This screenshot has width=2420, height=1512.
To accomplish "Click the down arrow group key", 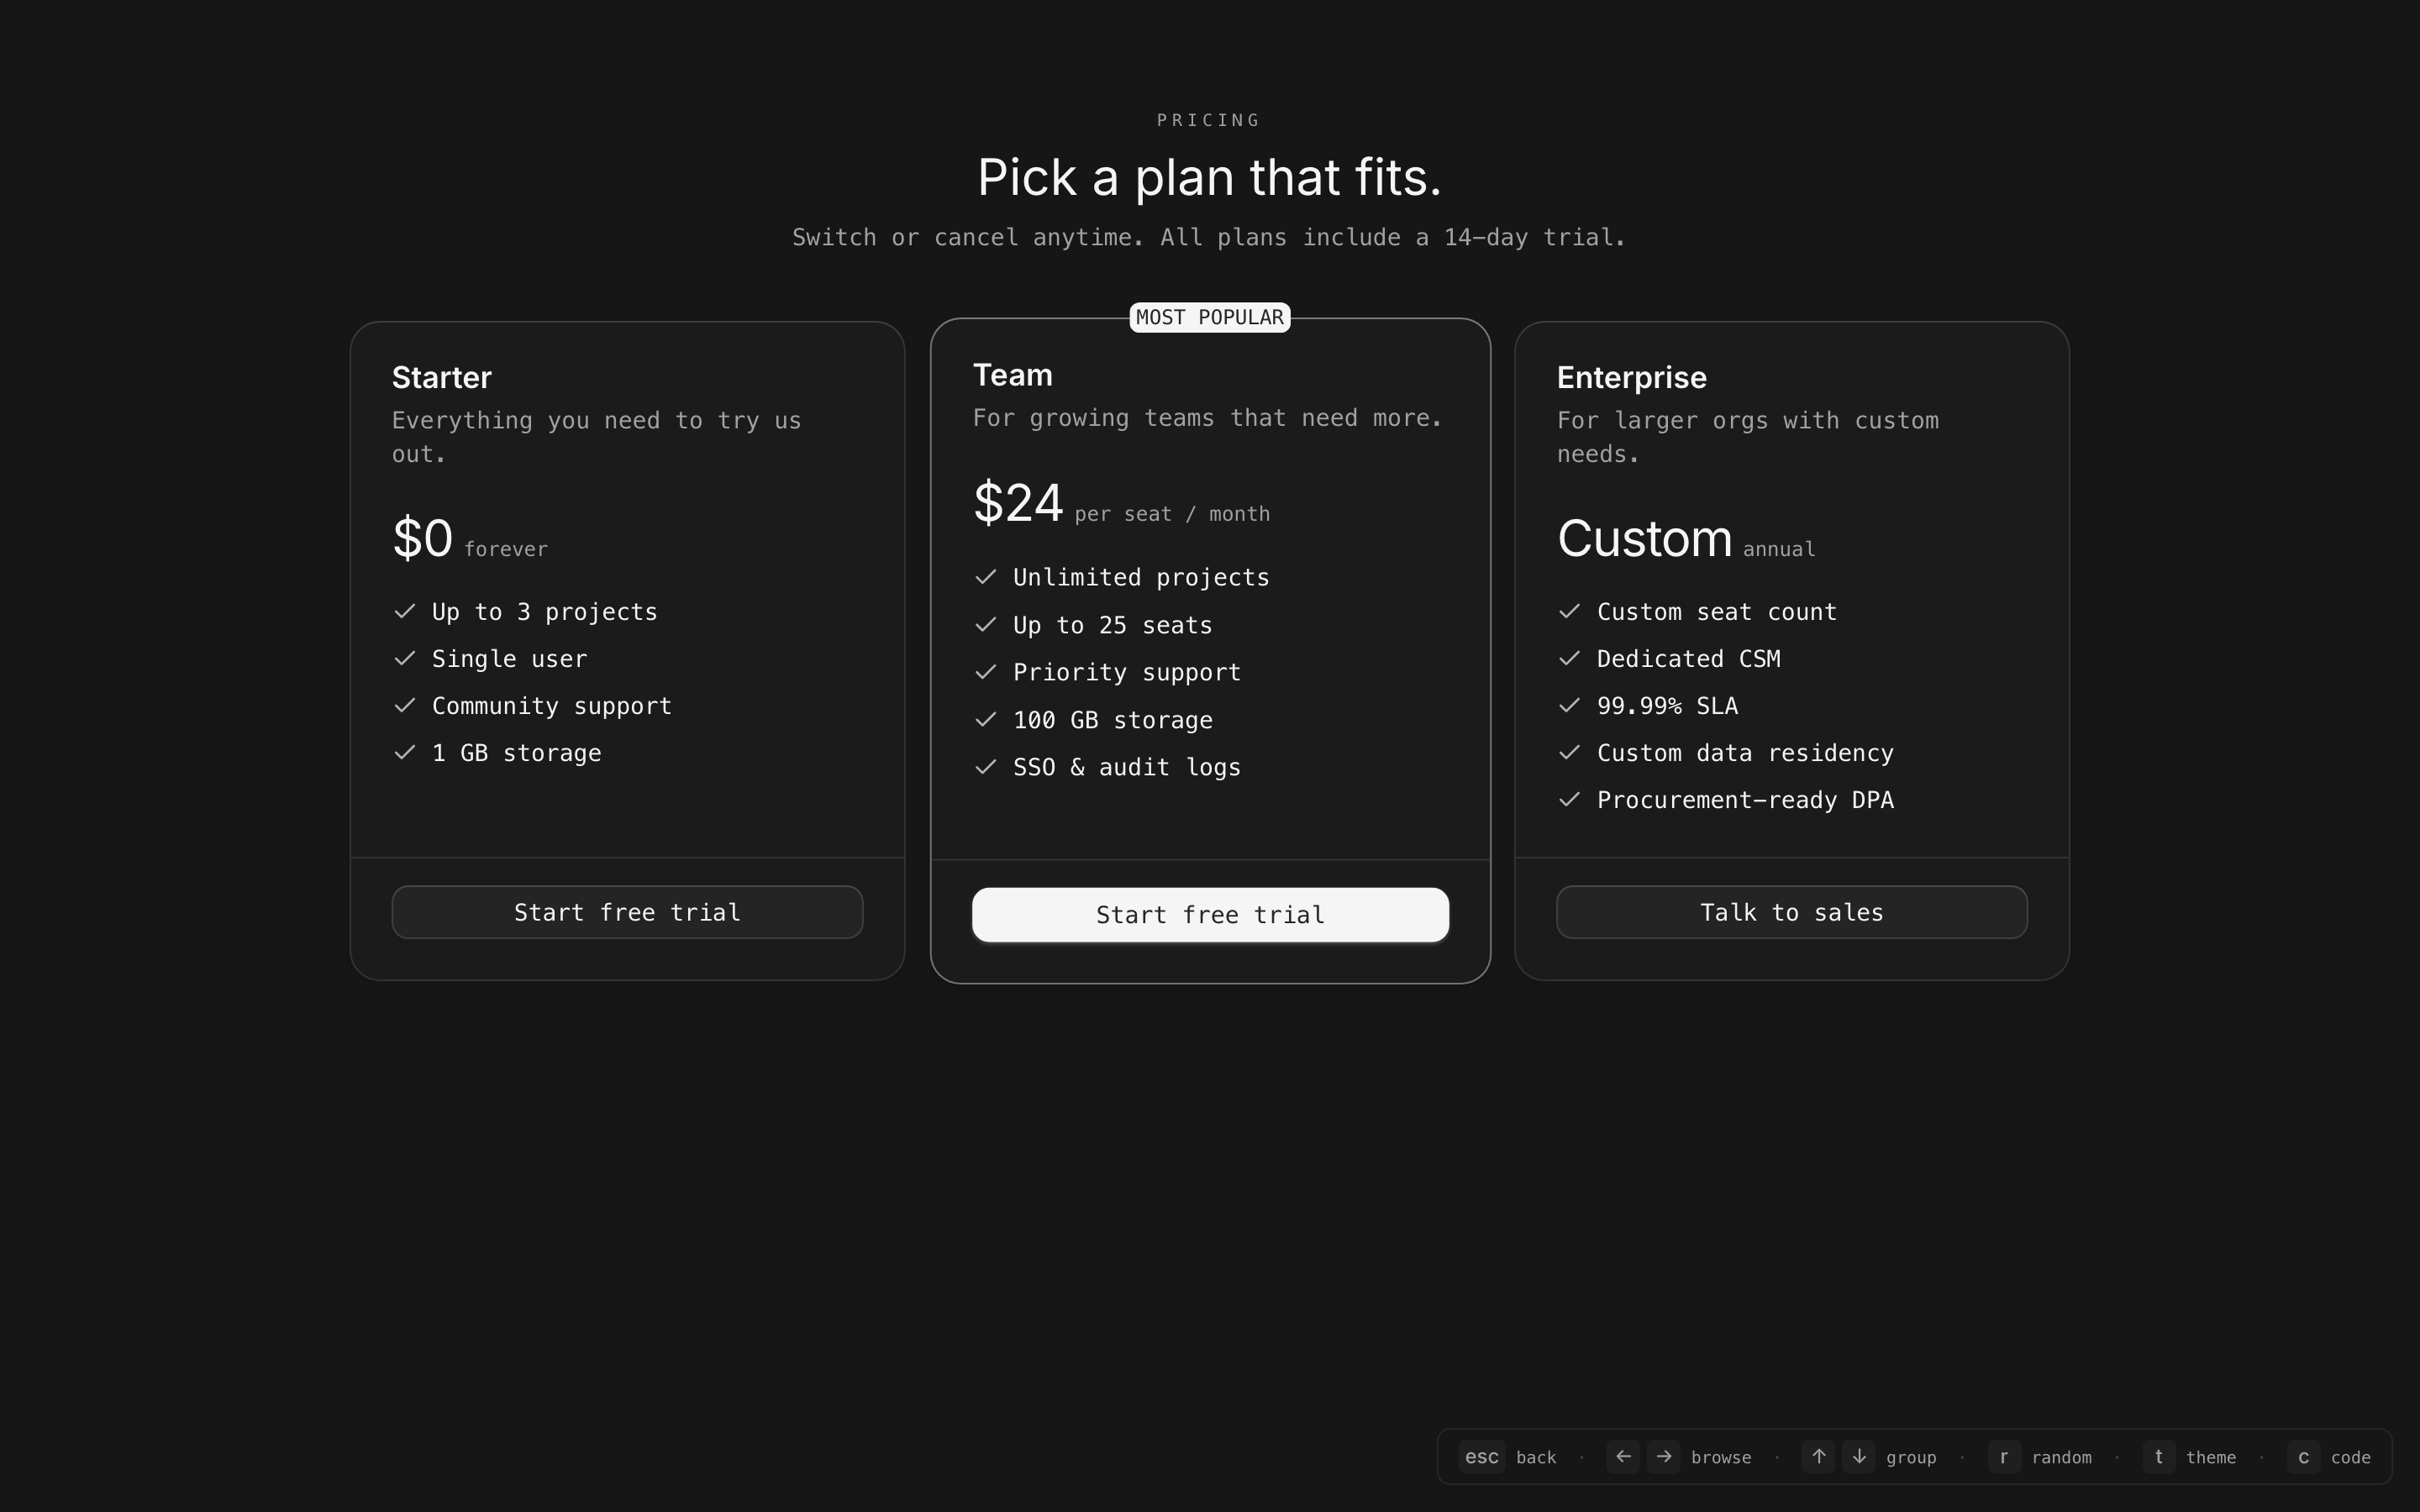I will click(1859, 1457).
